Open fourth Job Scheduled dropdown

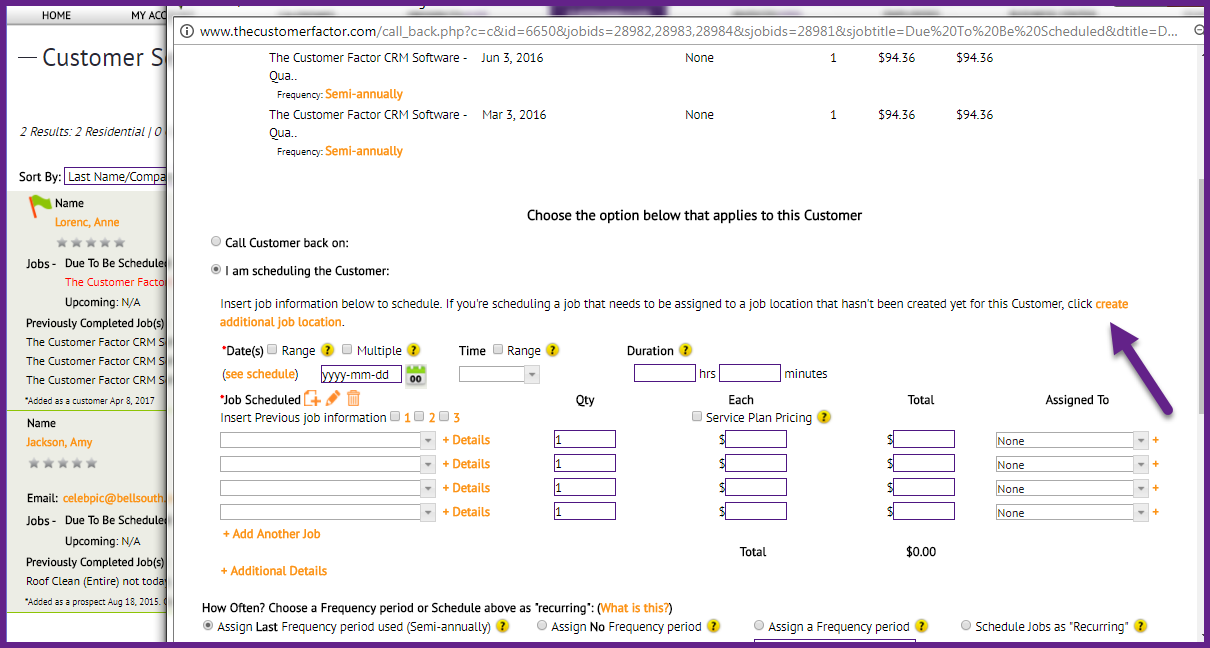(x=328, y=512)
